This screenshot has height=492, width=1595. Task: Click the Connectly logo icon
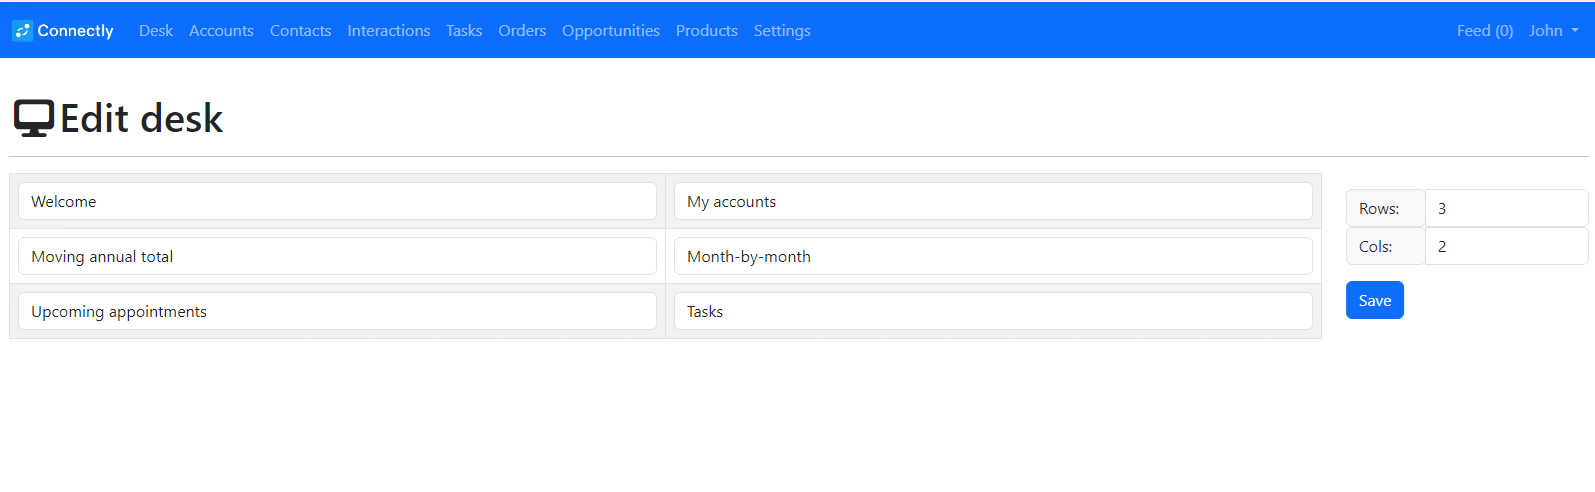(x=22, y=31)
